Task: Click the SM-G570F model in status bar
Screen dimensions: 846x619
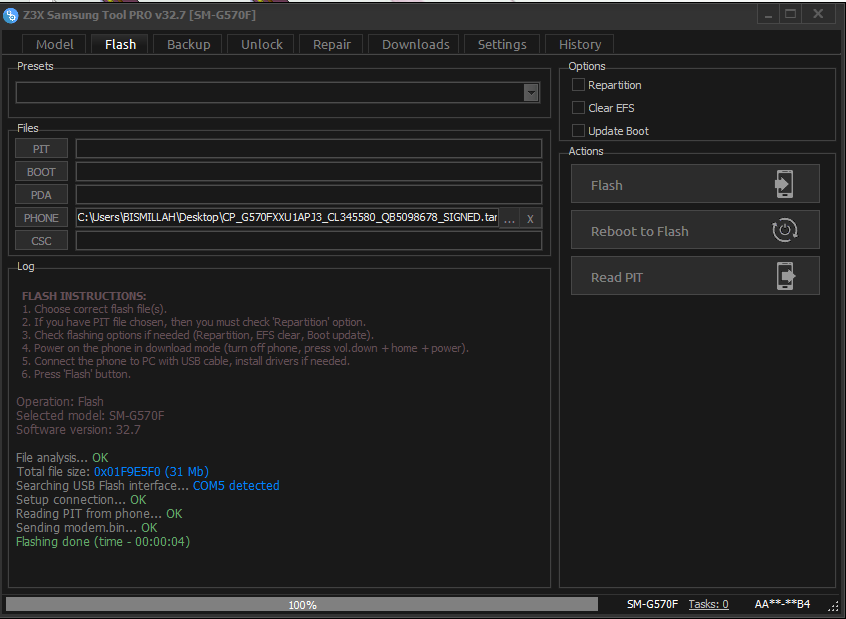Action: (x=652, y=604)
